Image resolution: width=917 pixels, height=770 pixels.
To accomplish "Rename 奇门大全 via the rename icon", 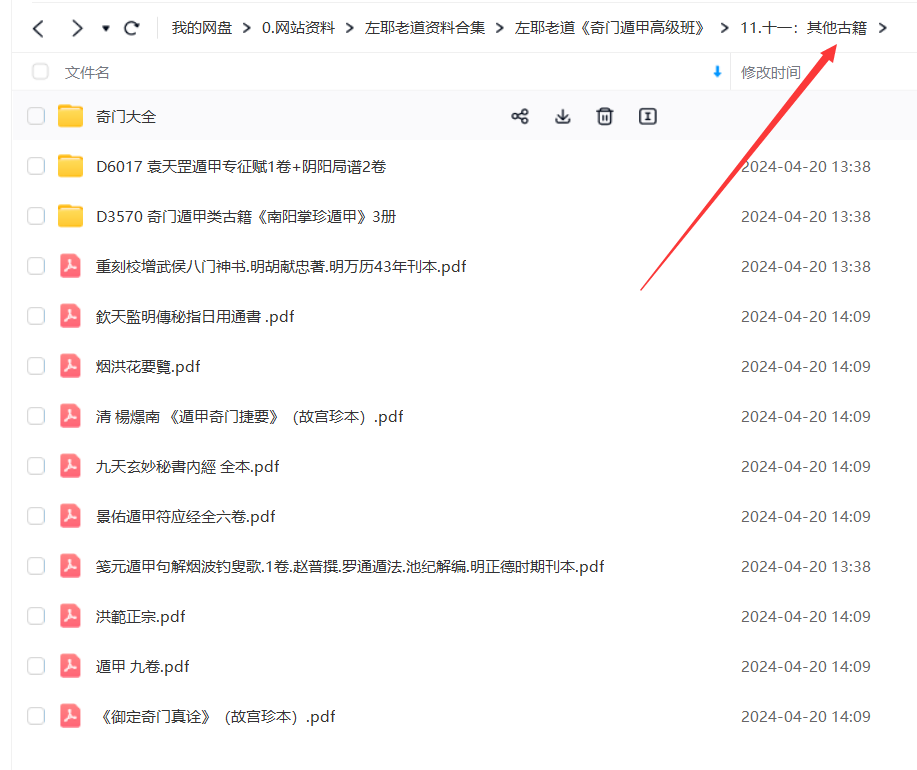I will 647,116.
